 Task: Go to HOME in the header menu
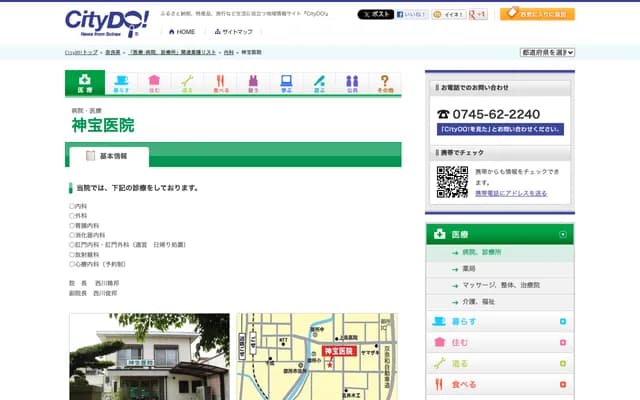click(x=179, y=32)
